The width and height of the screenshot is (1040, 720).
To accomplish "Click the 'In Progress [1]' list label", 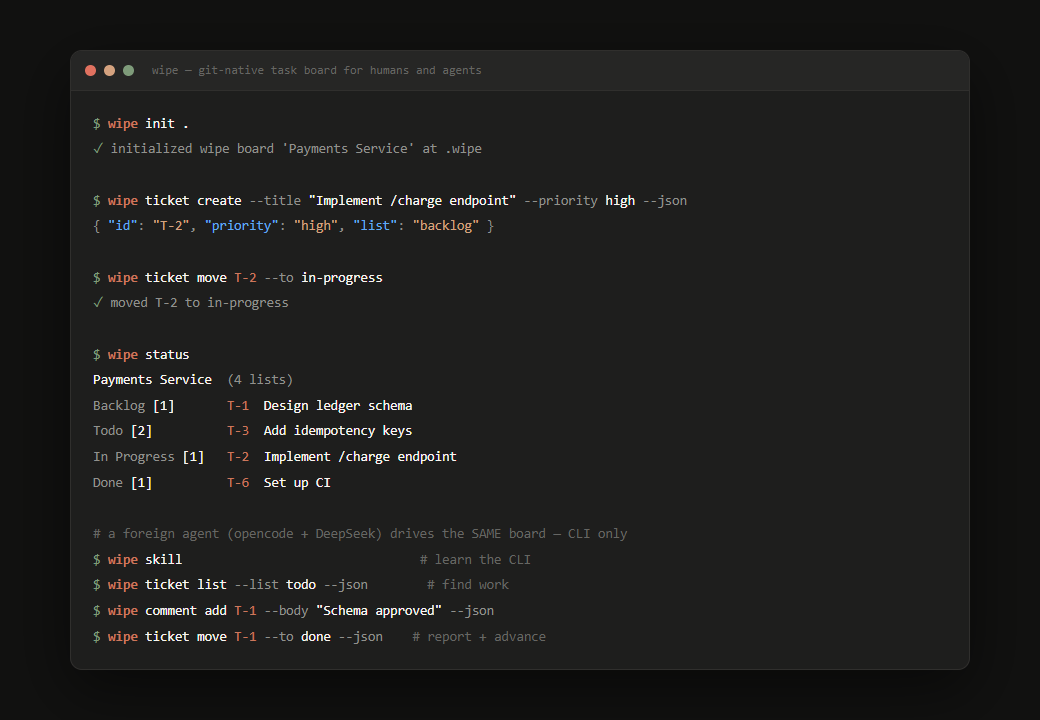I will tap(149, 456).
